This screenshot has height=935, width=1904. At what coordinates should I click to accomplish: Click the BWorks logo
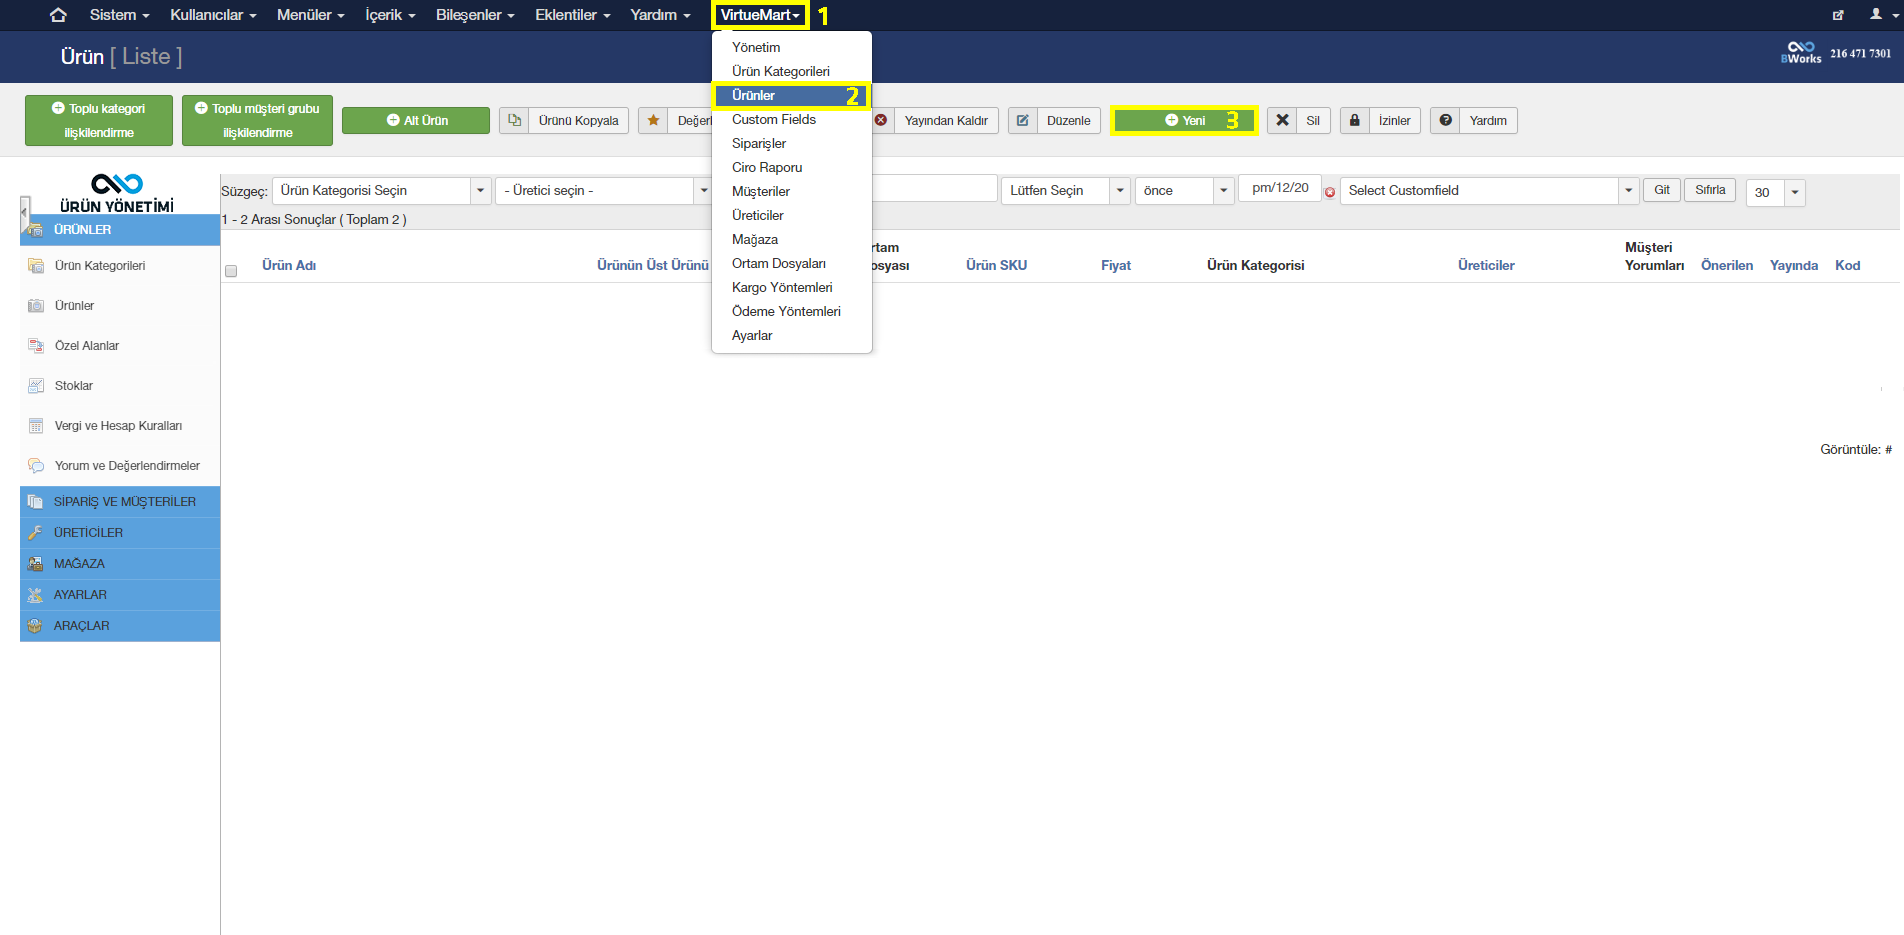point(1800,53)
